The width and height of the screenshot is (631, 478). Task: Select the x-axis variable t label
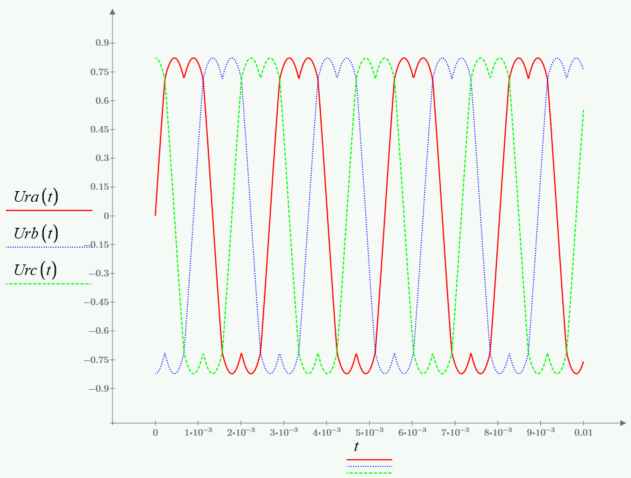coord(356,446)
